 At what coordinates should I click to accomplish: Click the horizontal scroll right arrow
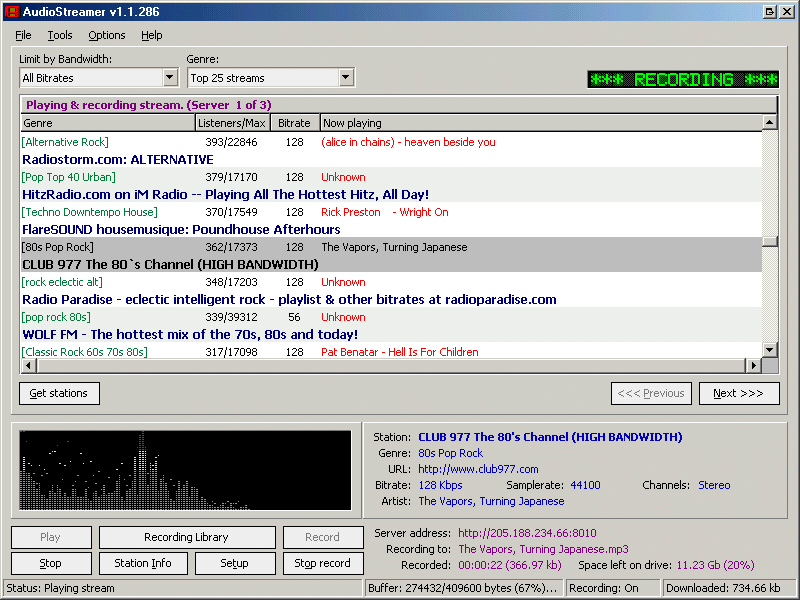[754, 365]
